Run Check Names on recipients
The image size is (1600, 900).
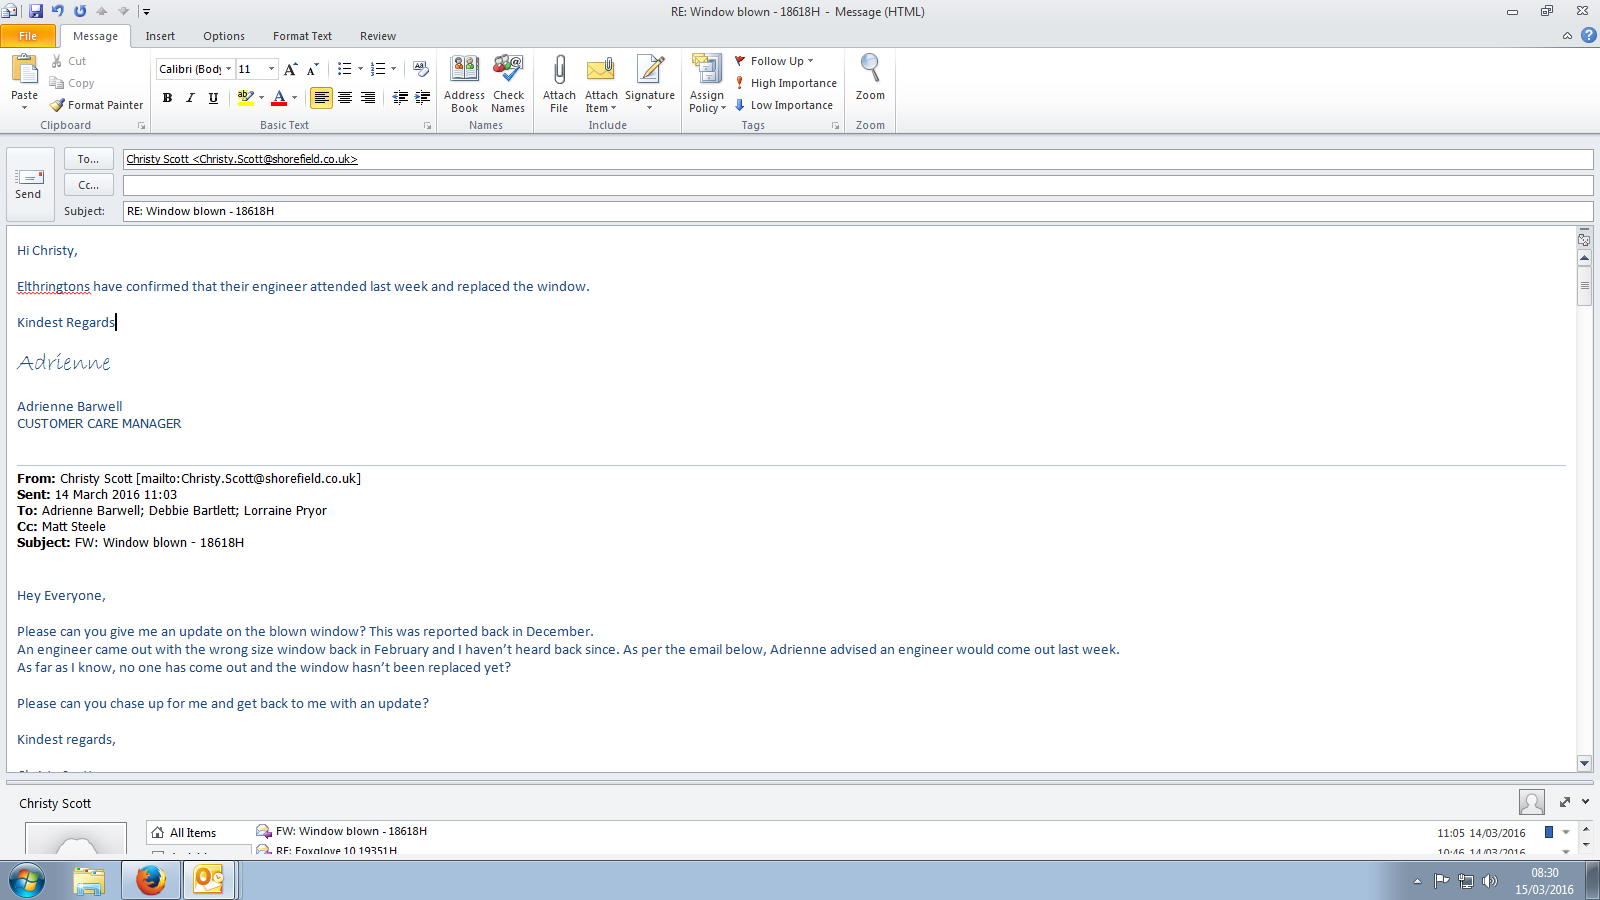coord(508,84)
